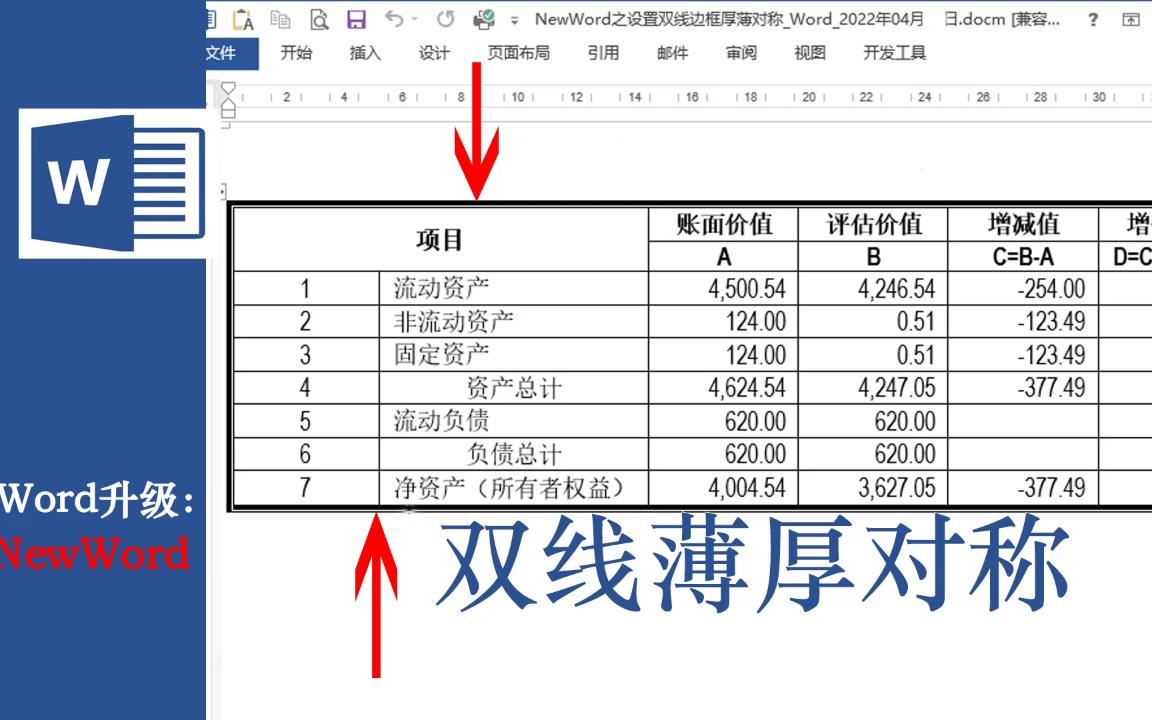This screenshot has width=1152, height=720.
Task: Click the Redo icon
Action: pyautogui.click(x=445, y=19)
